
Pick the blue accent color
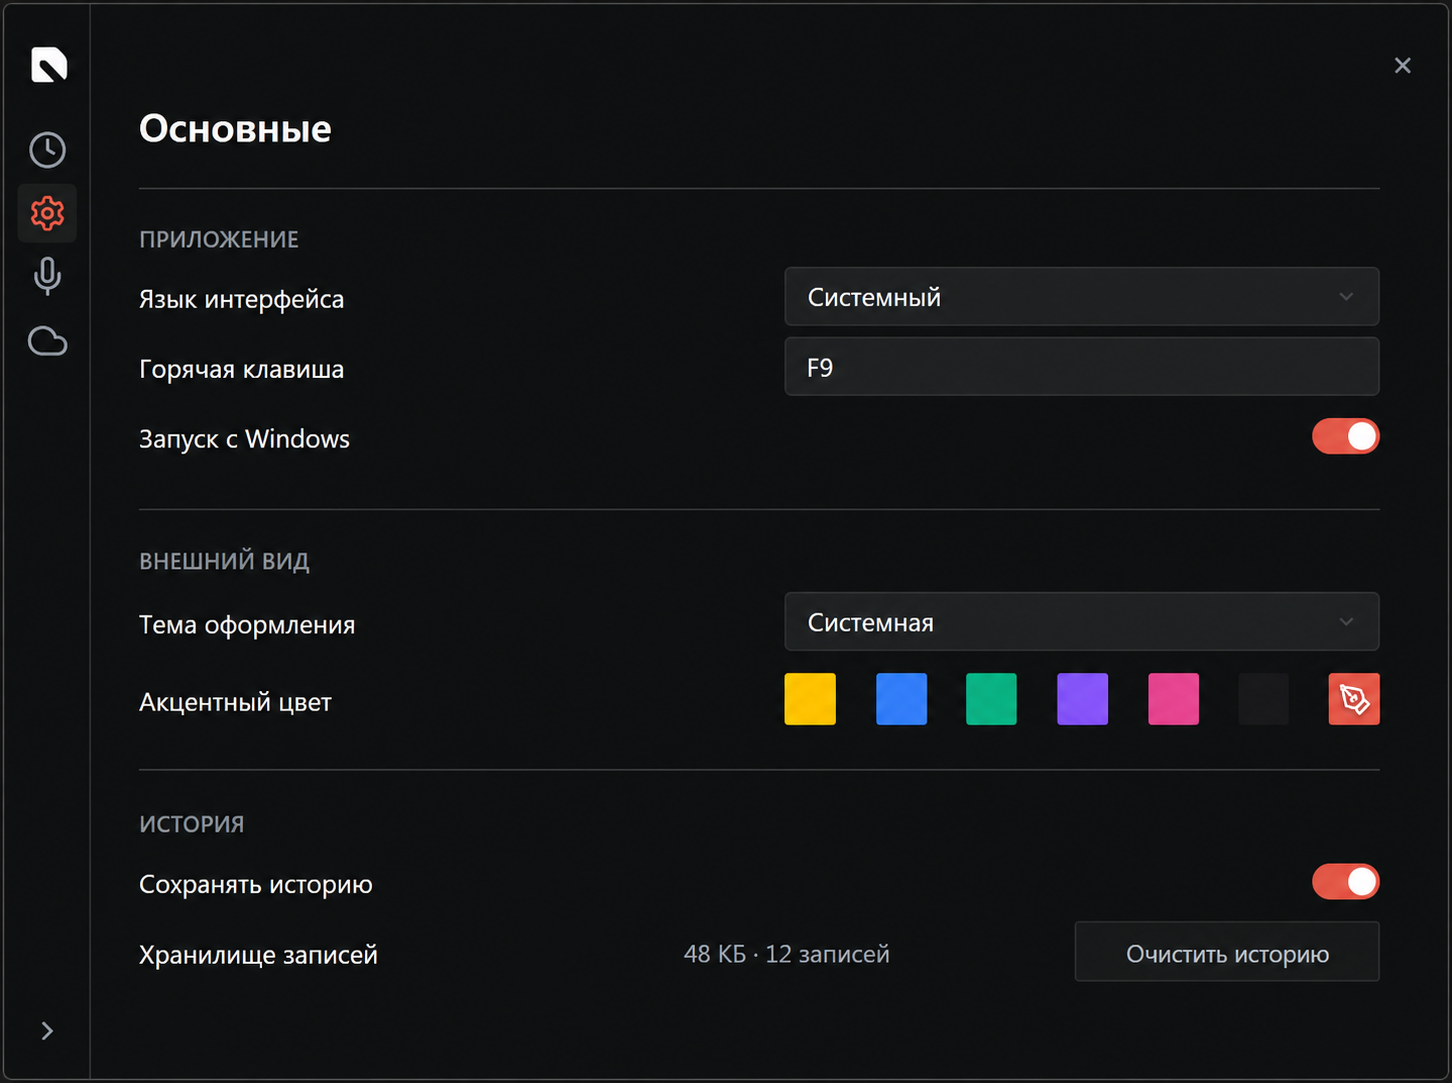pos(901,699)
